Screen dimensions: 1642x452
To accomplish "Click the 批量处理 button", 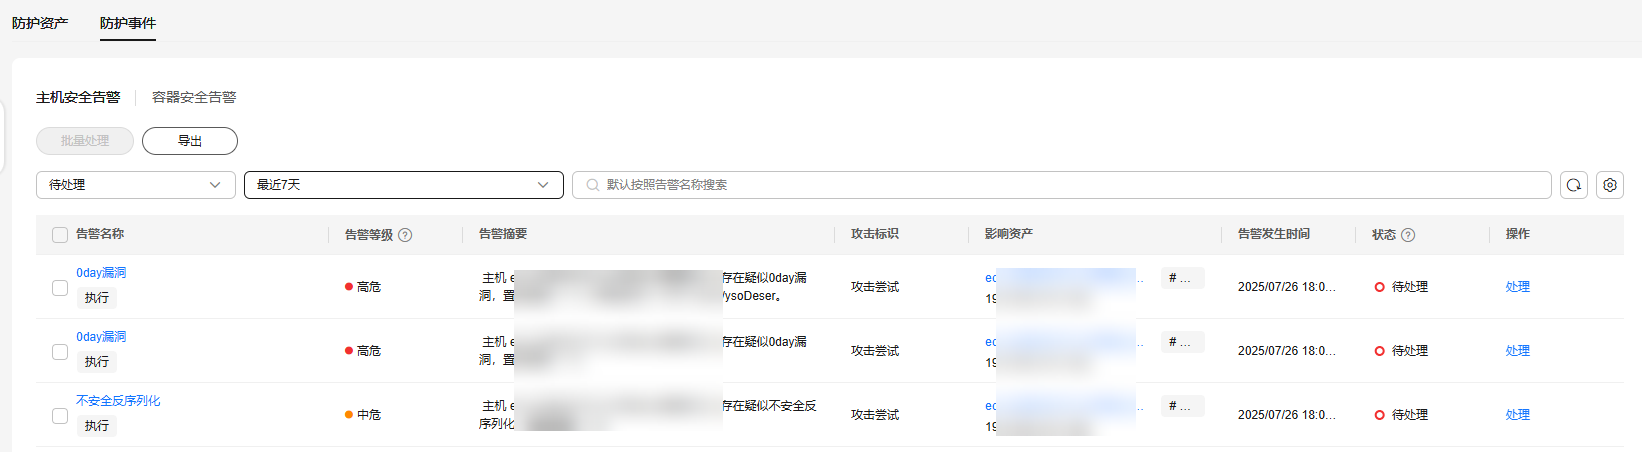I will pos(85,141).
